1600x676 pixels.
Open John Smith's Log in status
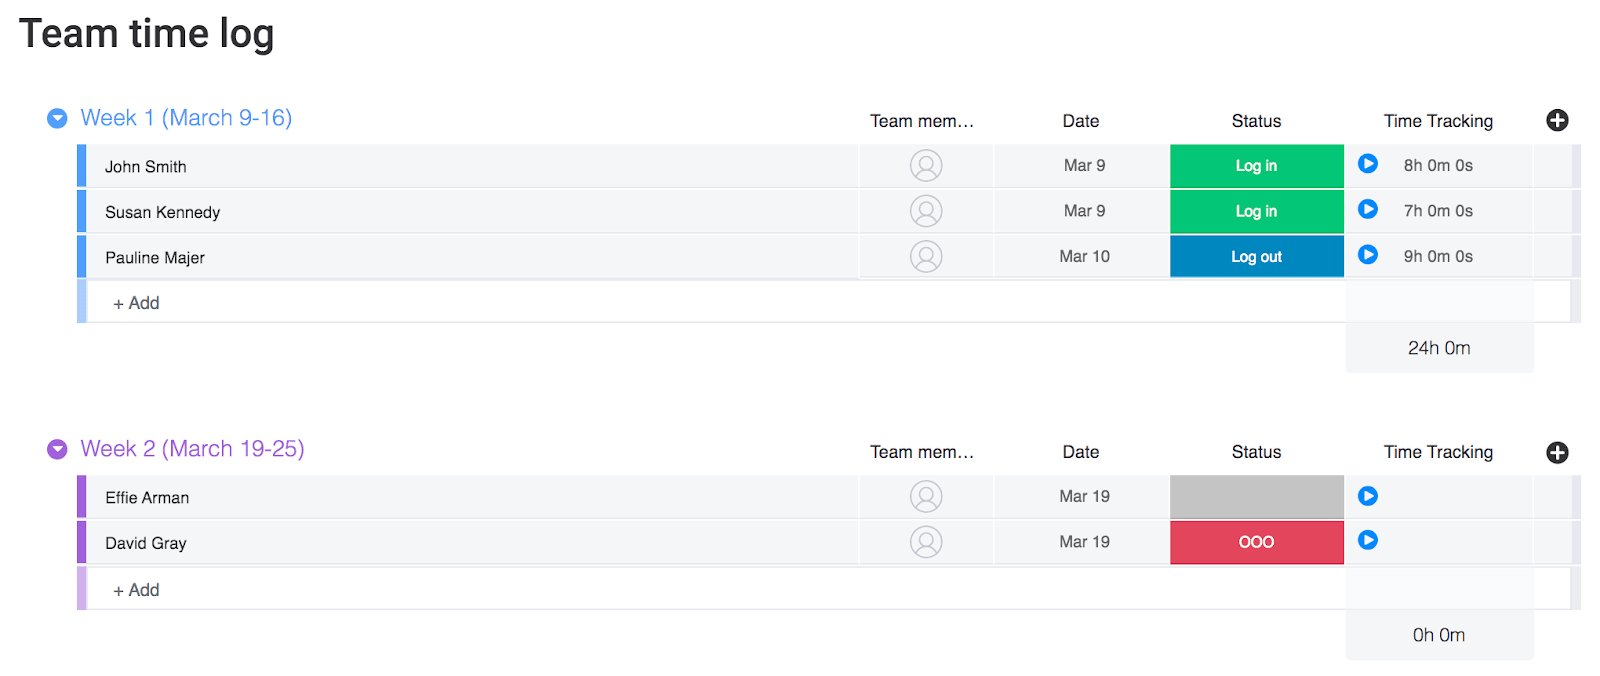point(1256,166)
